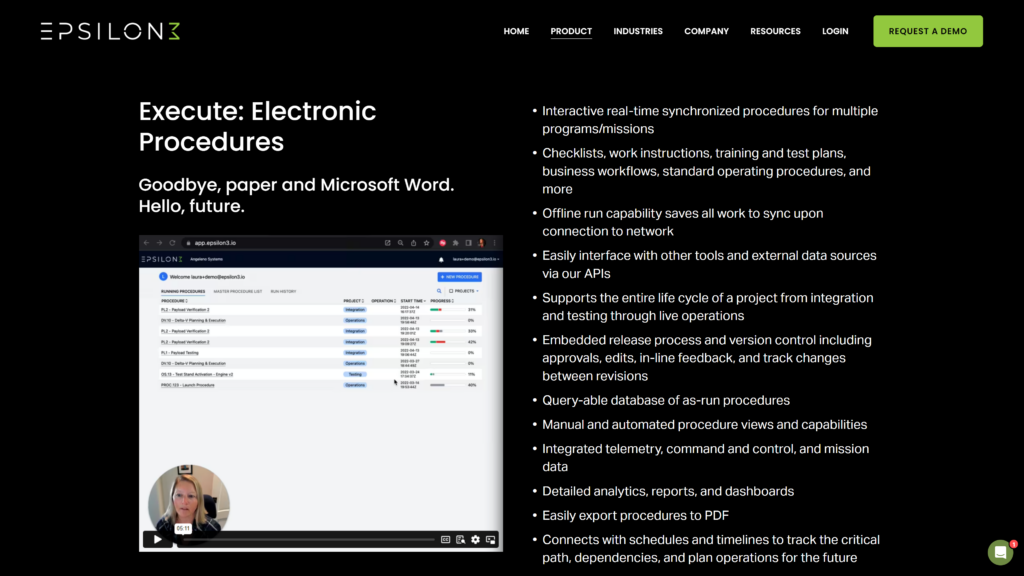The width and height of the screenshot is (1024, 576).
Task: Open the chat widget bubble
Action: 1000,552
